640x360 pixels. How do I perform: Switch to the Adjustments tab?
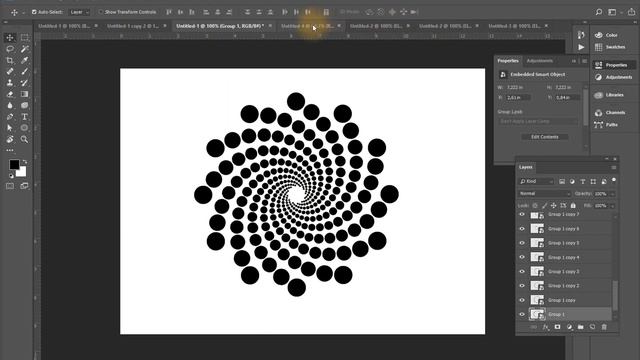point(540,61)
